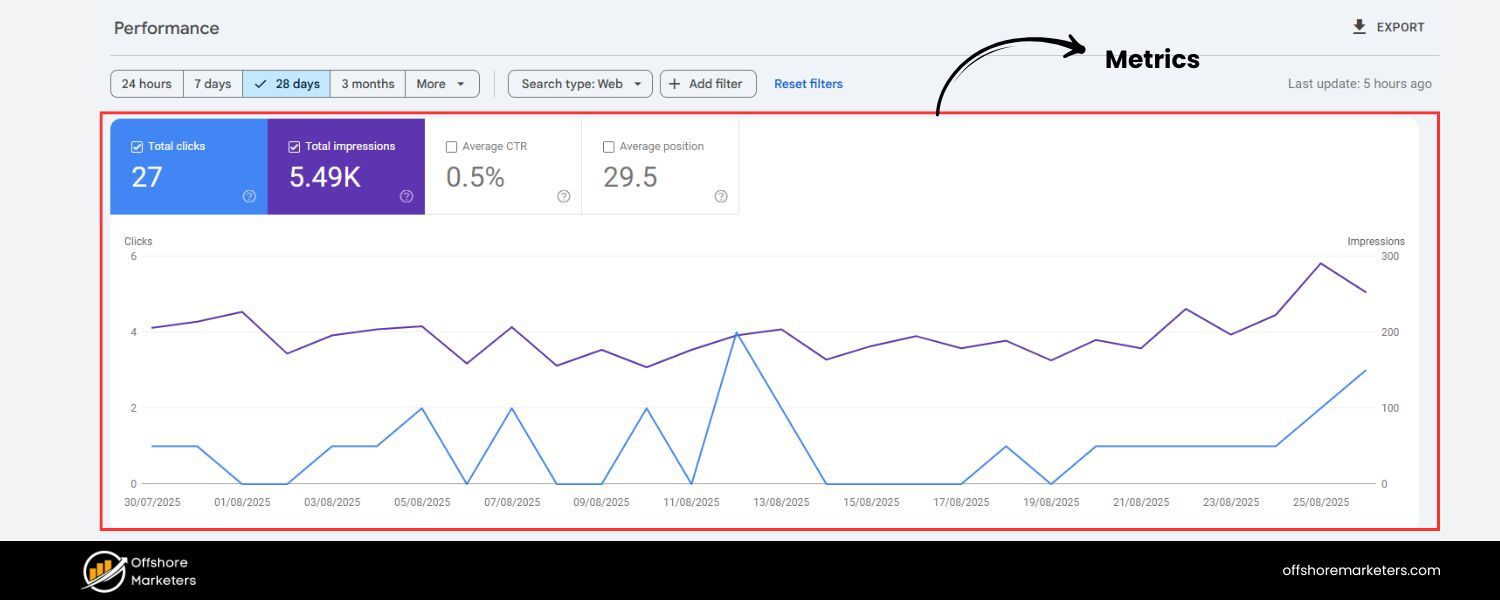The height and width of the screenshot is (600, 1500).
Task: Switch to the 3 months view
Action: click(367, 83)
